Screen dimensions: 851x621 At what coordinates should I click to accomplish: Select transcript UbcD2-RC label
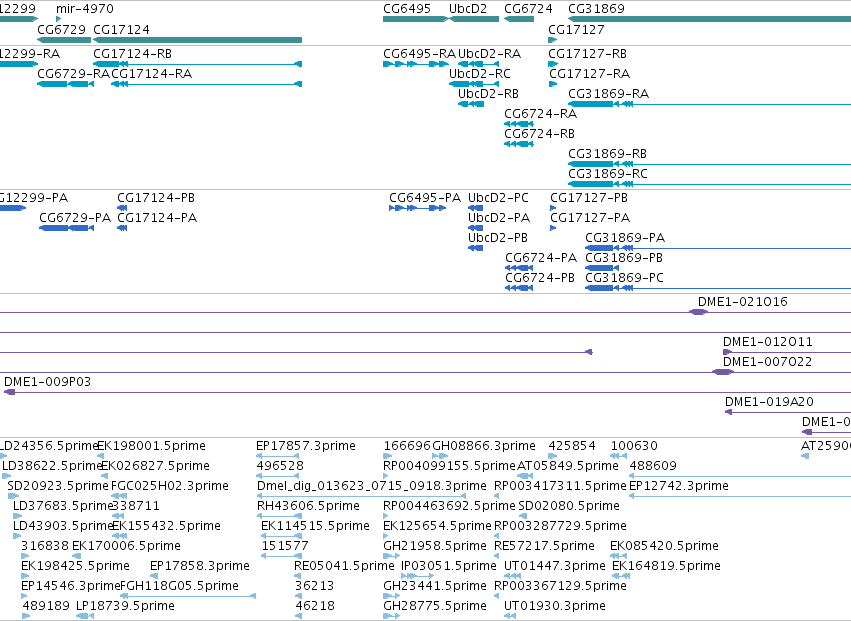click(480, 74)
